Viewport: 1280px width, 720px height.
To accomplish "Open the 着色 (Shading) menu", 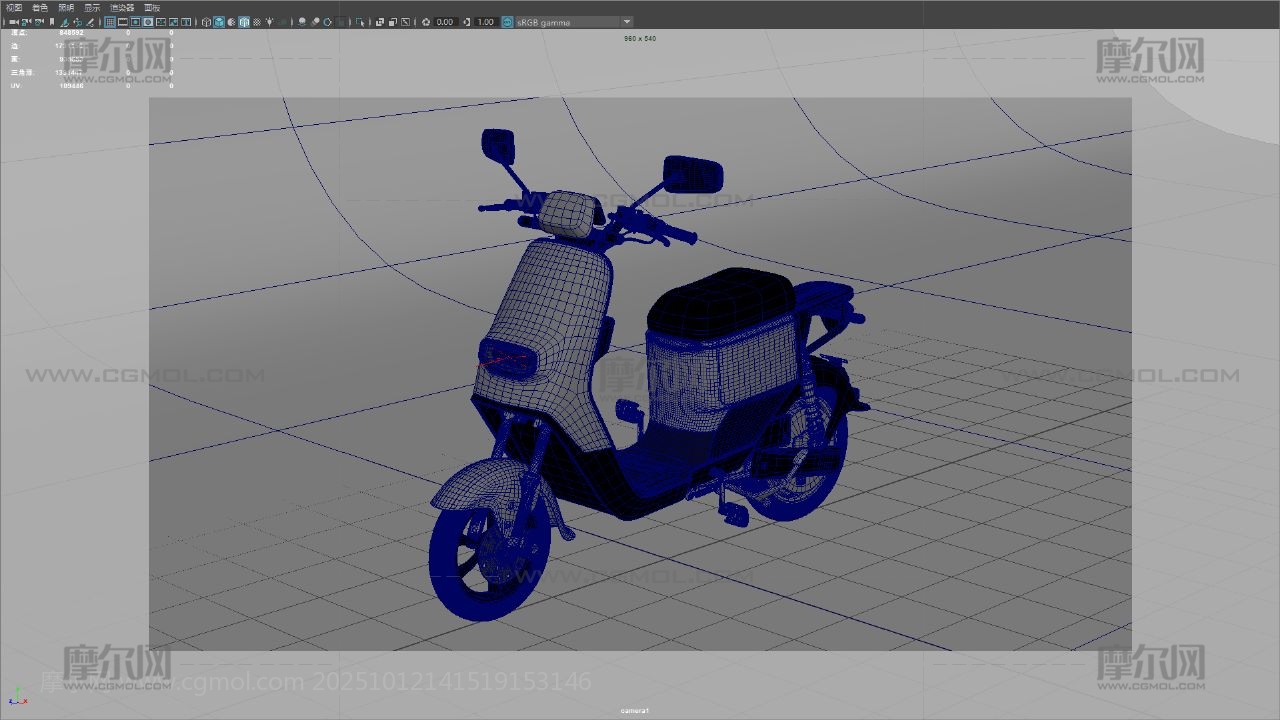I will 40,7.
